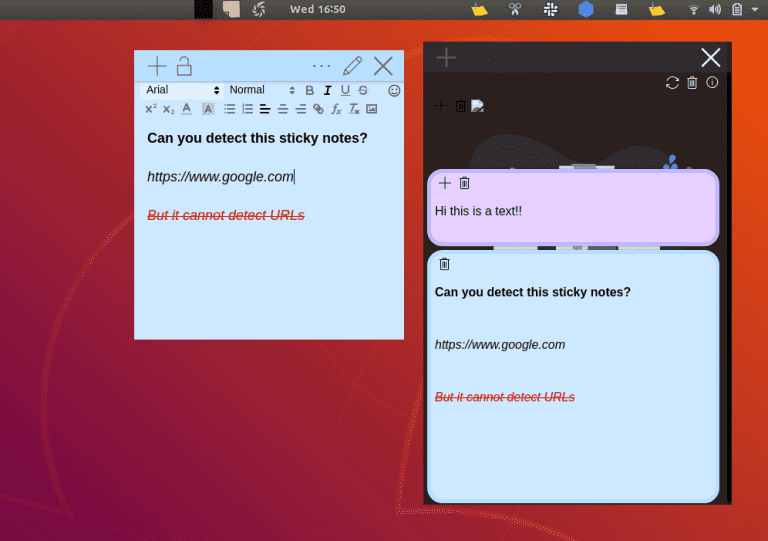Screen dimensions: 768x541
Task: Center align the text
Action: pos(283,109)
